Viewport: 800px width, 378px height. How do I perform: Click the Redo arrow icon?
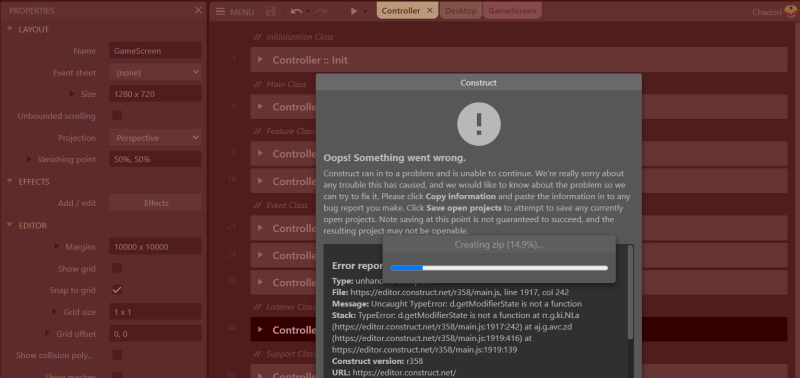click(321, 11)
